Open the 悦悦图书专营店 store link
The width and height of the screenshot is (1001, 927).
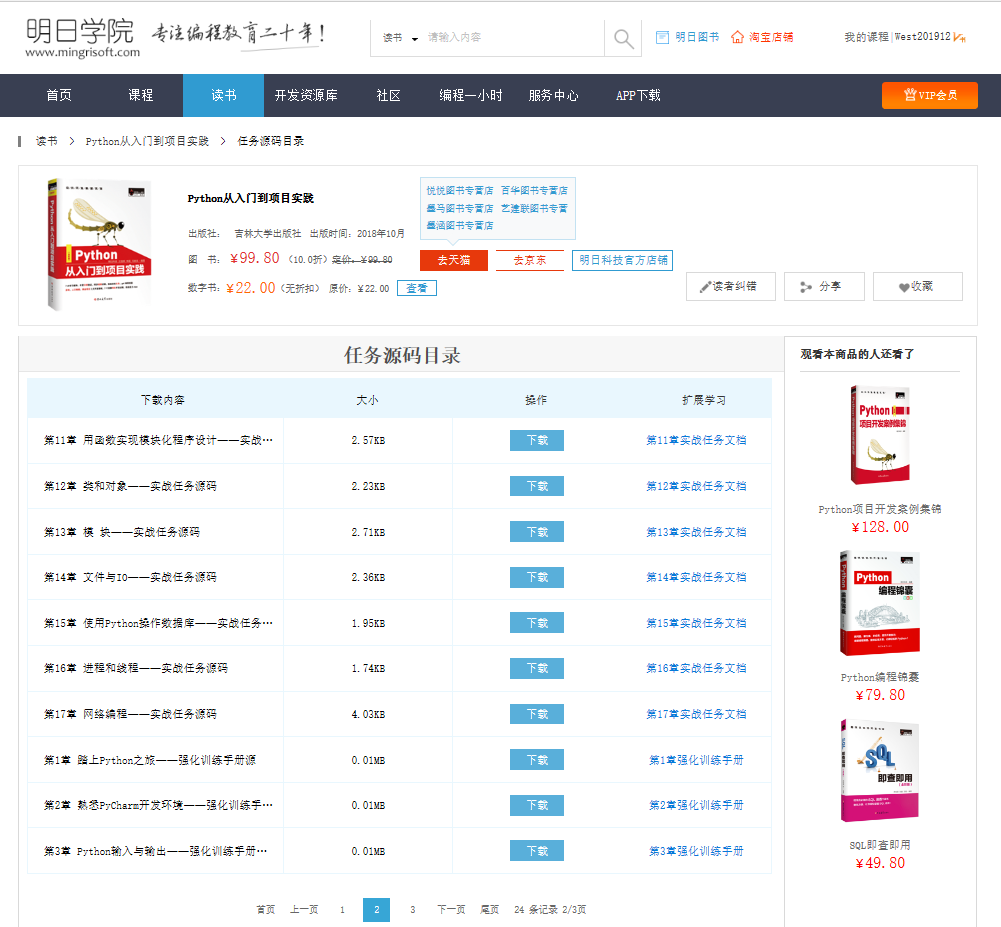(460, 190)
